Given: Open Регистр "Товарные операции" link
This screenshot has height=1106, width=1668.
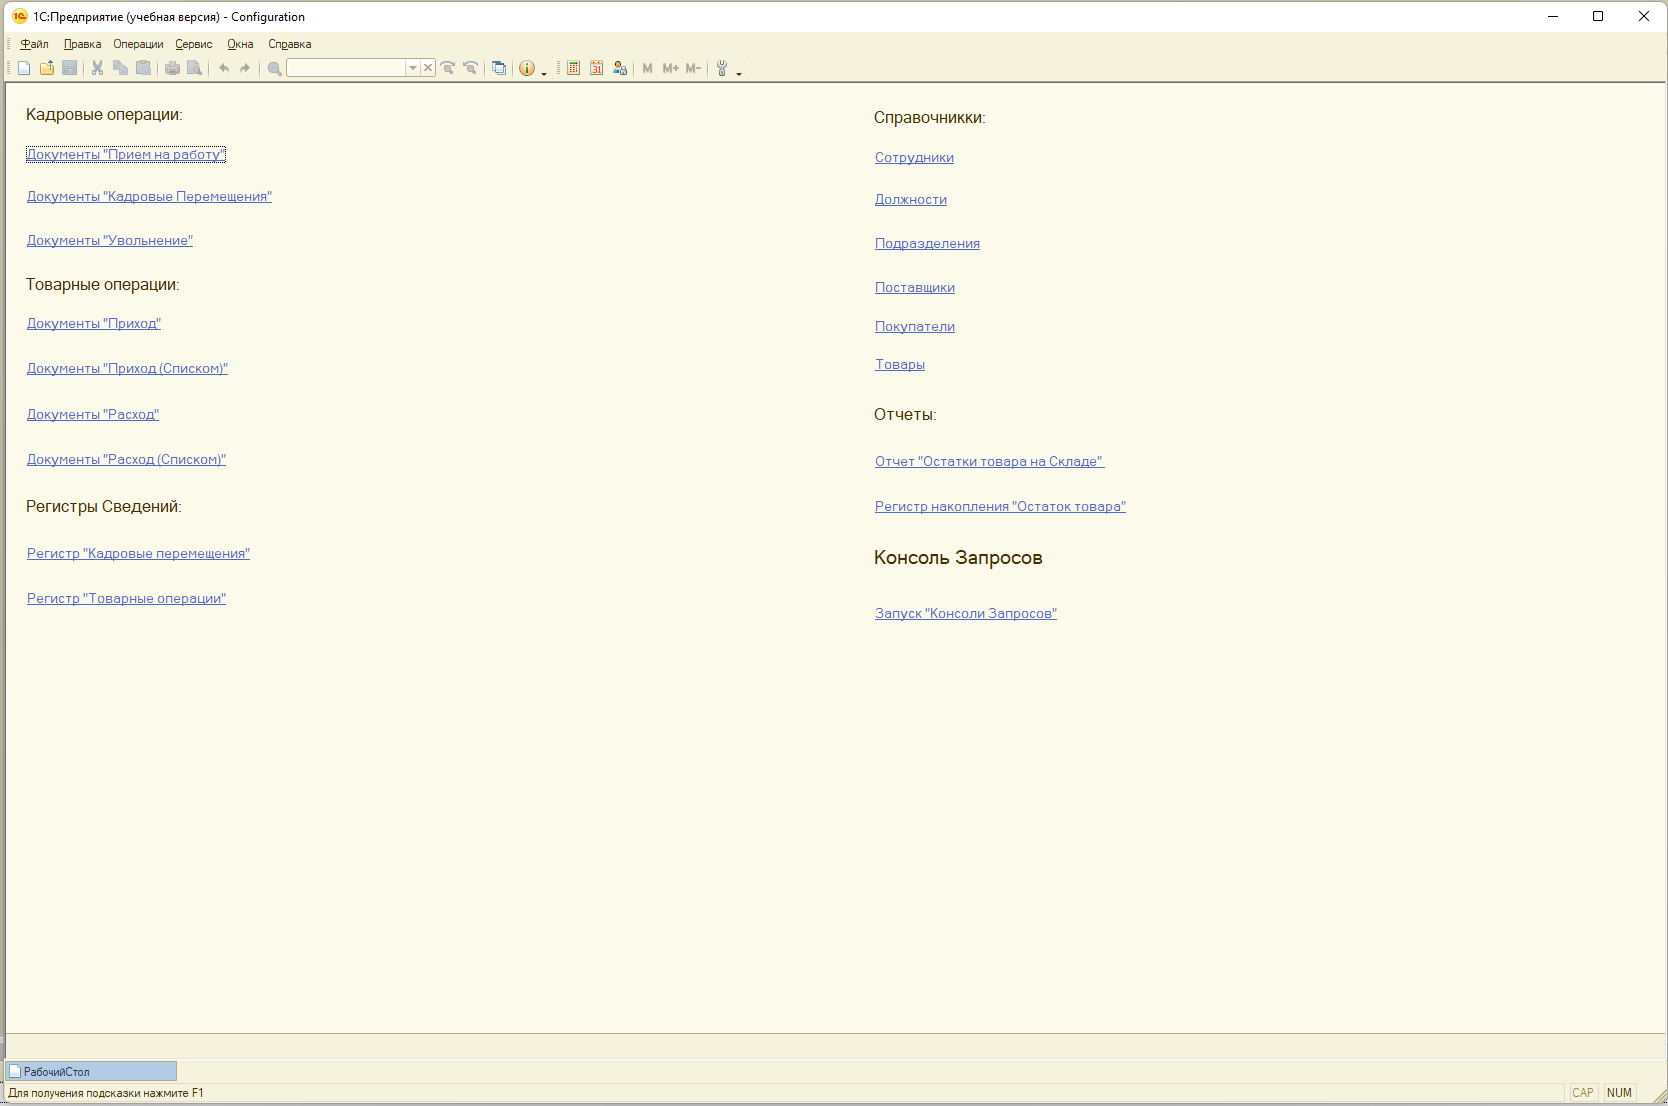Looking at the screenshot, I should click(126, 598).
